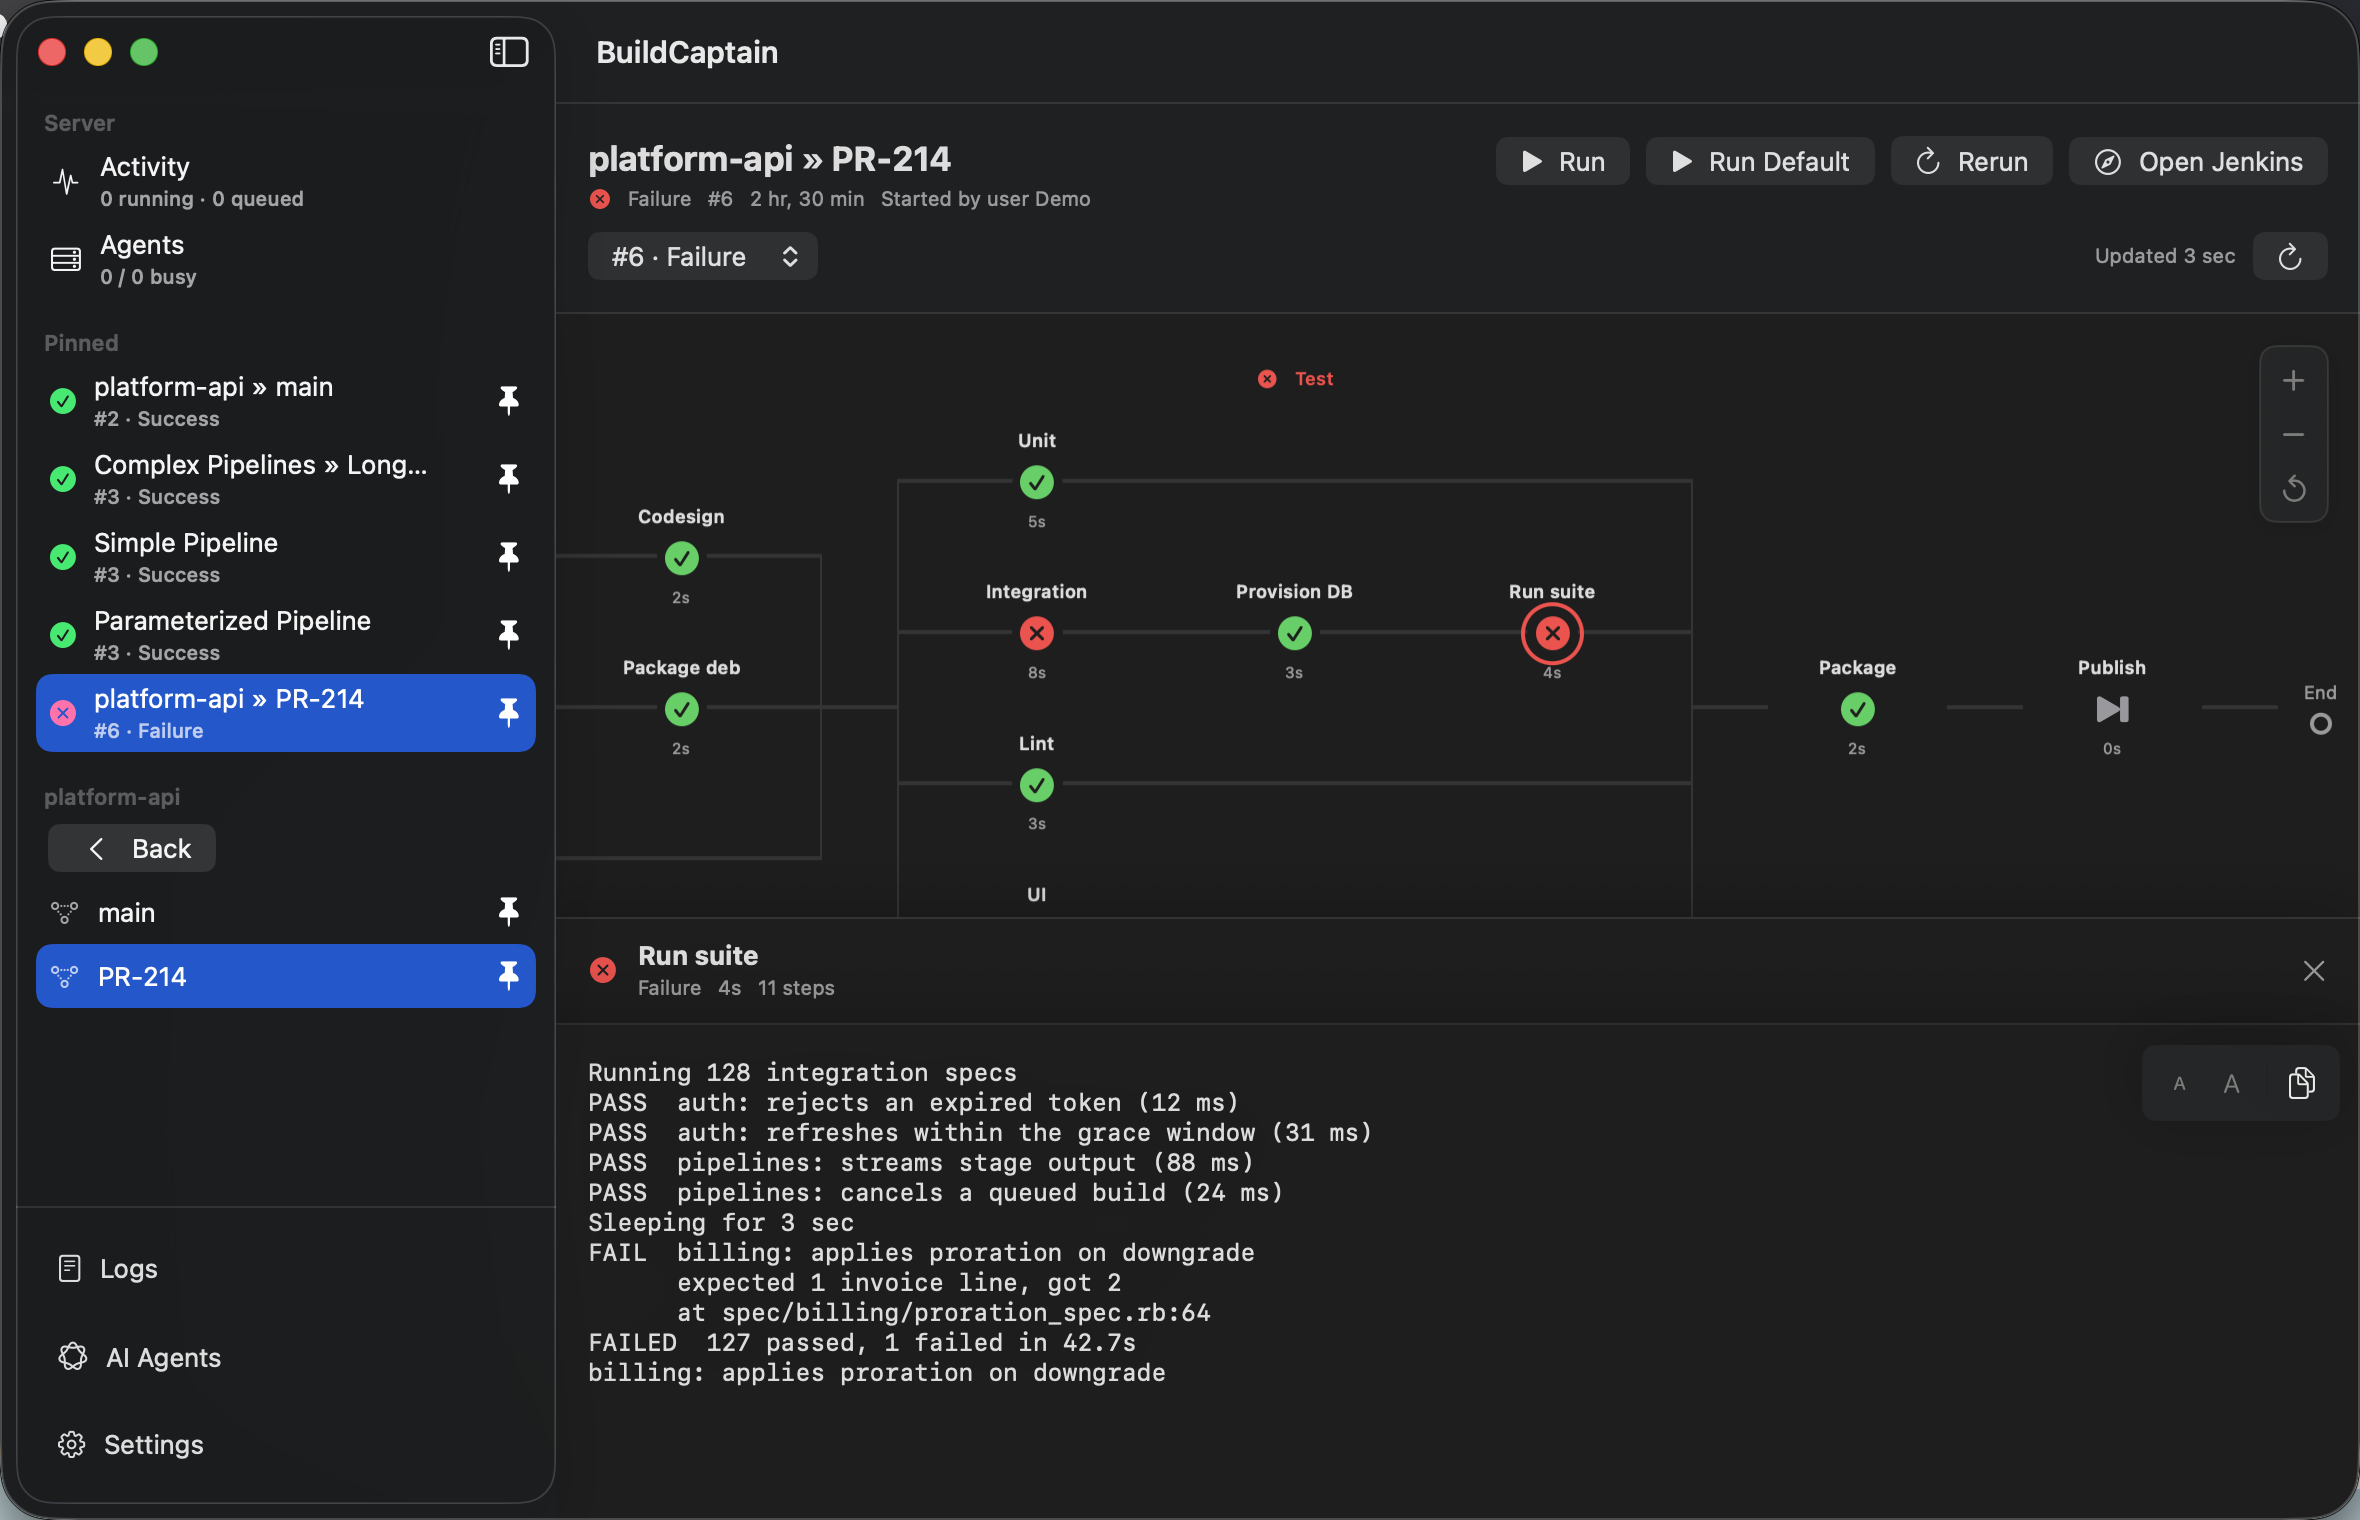Select the Lint stage node
The image size is (2360, 1520).
click(x=1037, y=785)
